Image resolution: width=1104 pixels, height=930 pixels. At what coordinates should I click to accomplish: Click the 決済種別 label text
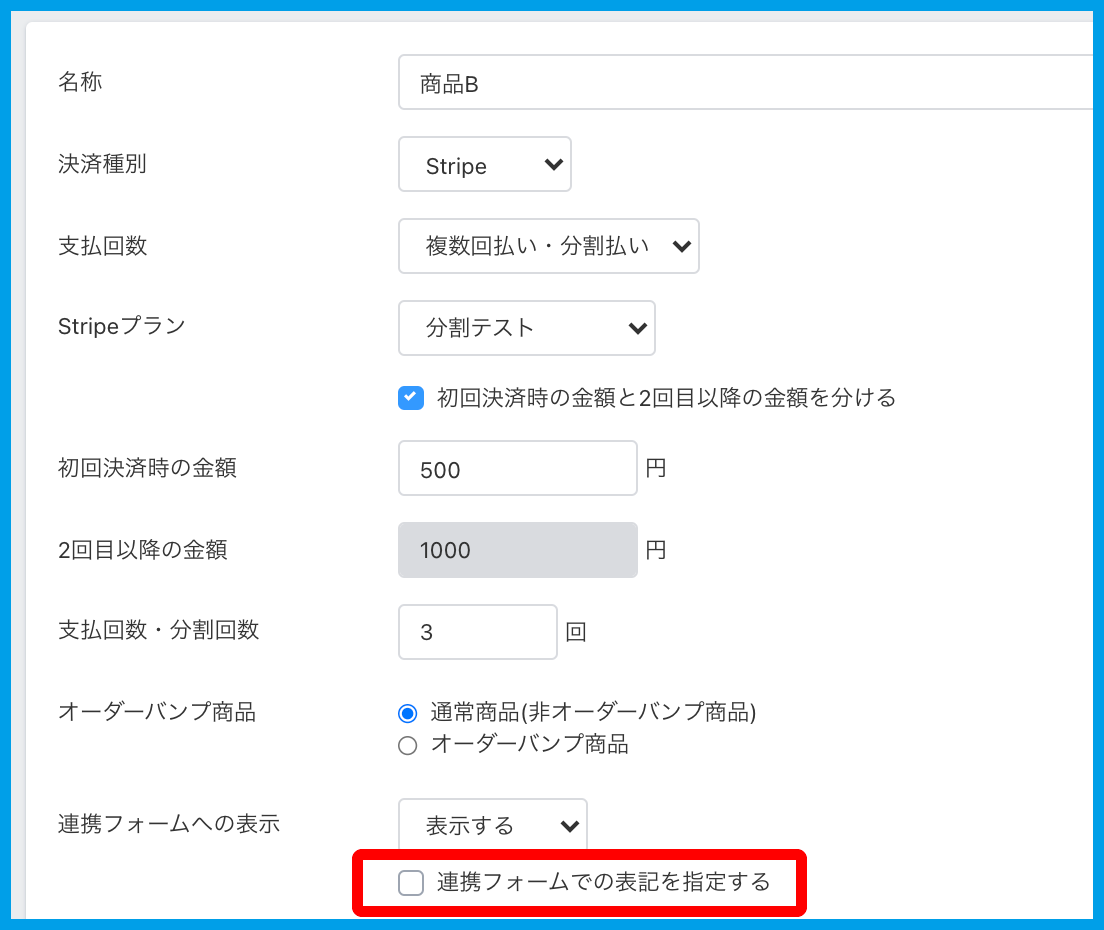tap(102, 164)
